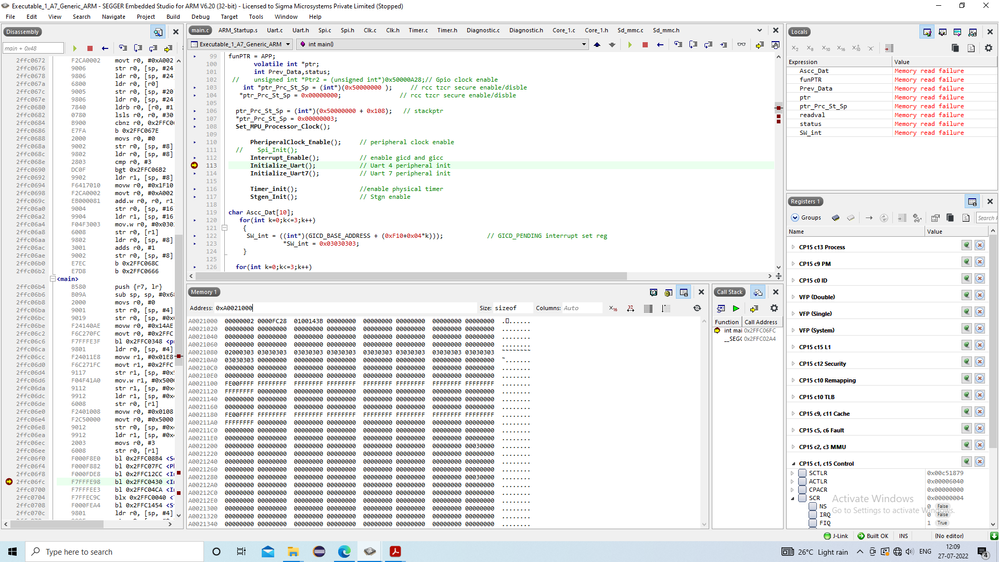Screen dimensions: 999x562
Task: Open the Target menu
Action: coord(229,17)
